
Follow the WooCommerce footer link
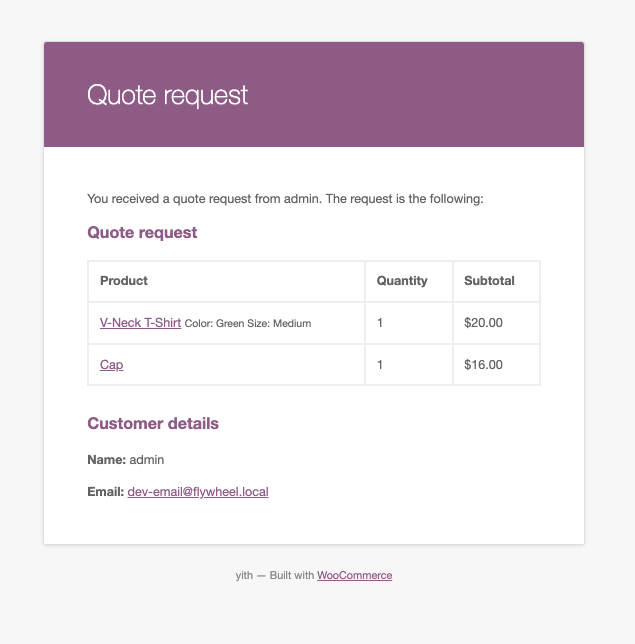click(x=354, y=576)
